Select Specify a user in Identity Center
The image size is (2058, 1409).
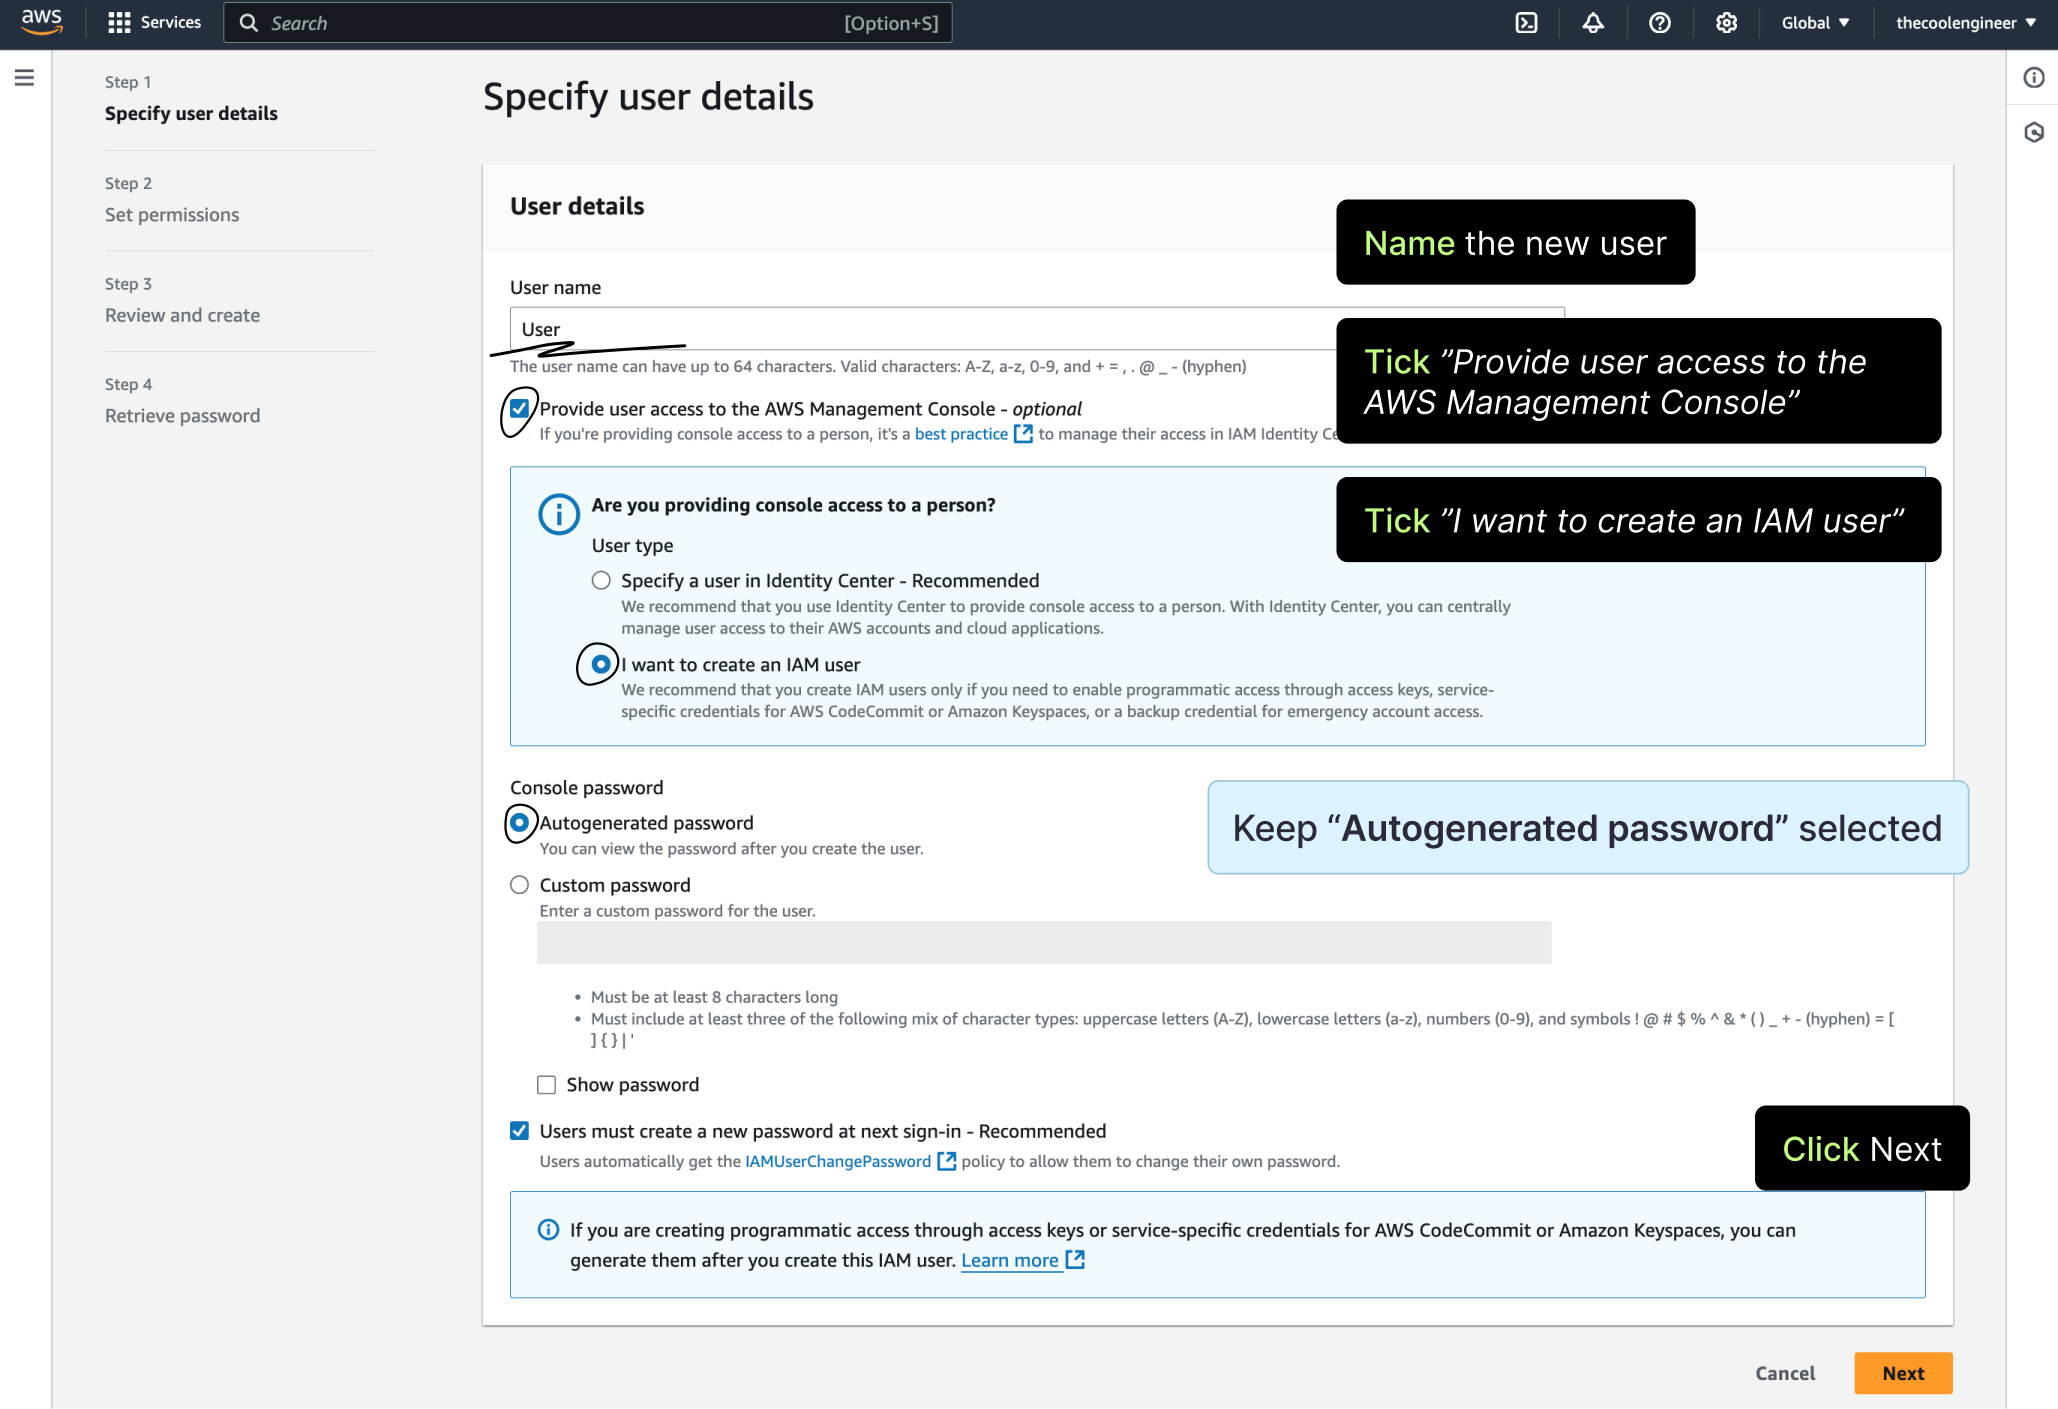tap(601, 580)
